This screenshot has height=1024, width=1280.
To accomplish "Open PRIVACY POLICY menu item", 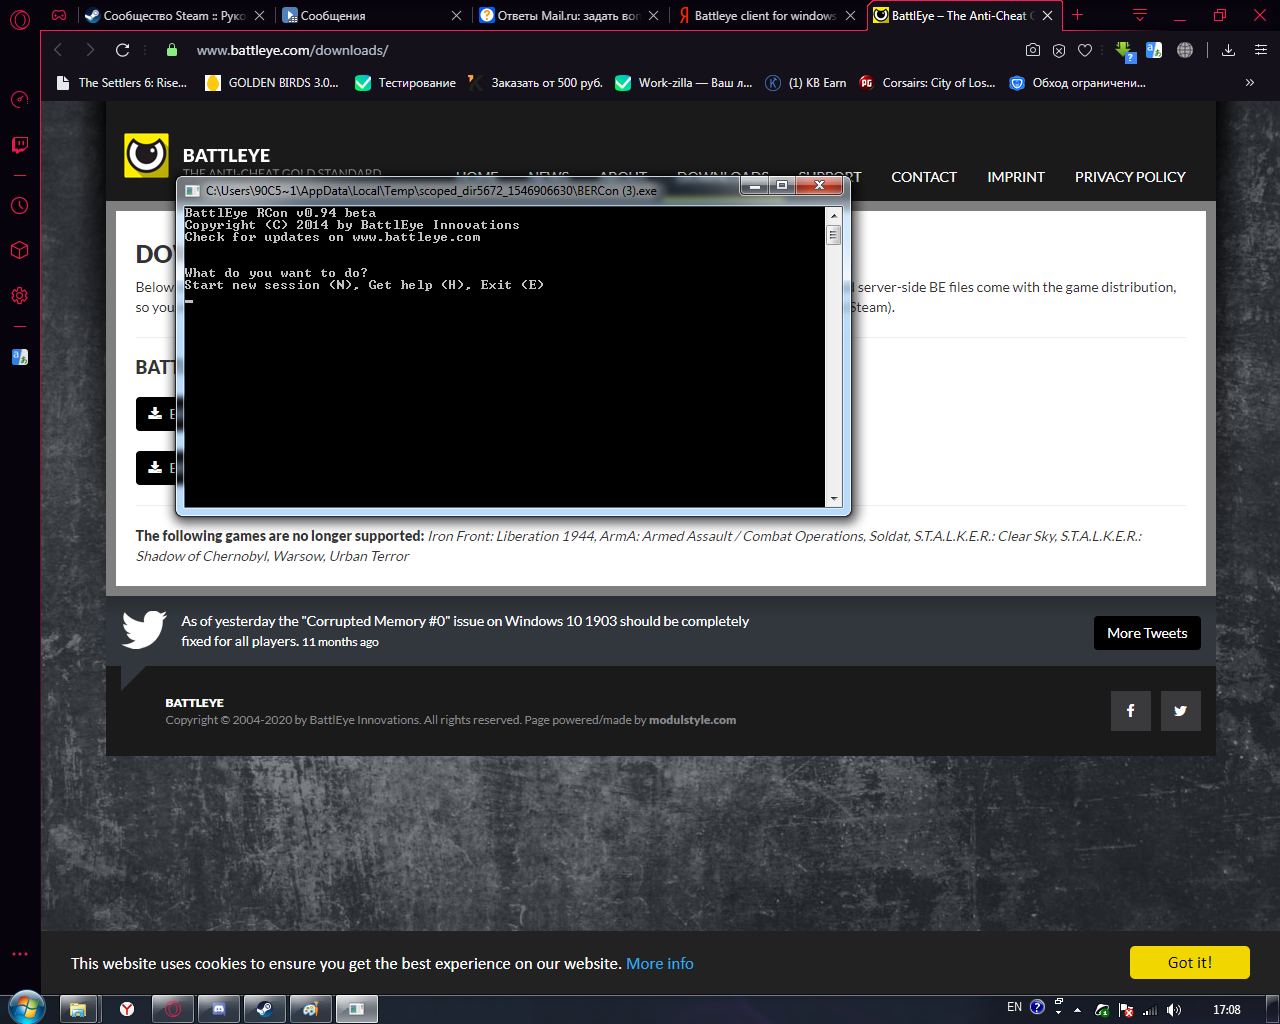I will point(1130,177).
